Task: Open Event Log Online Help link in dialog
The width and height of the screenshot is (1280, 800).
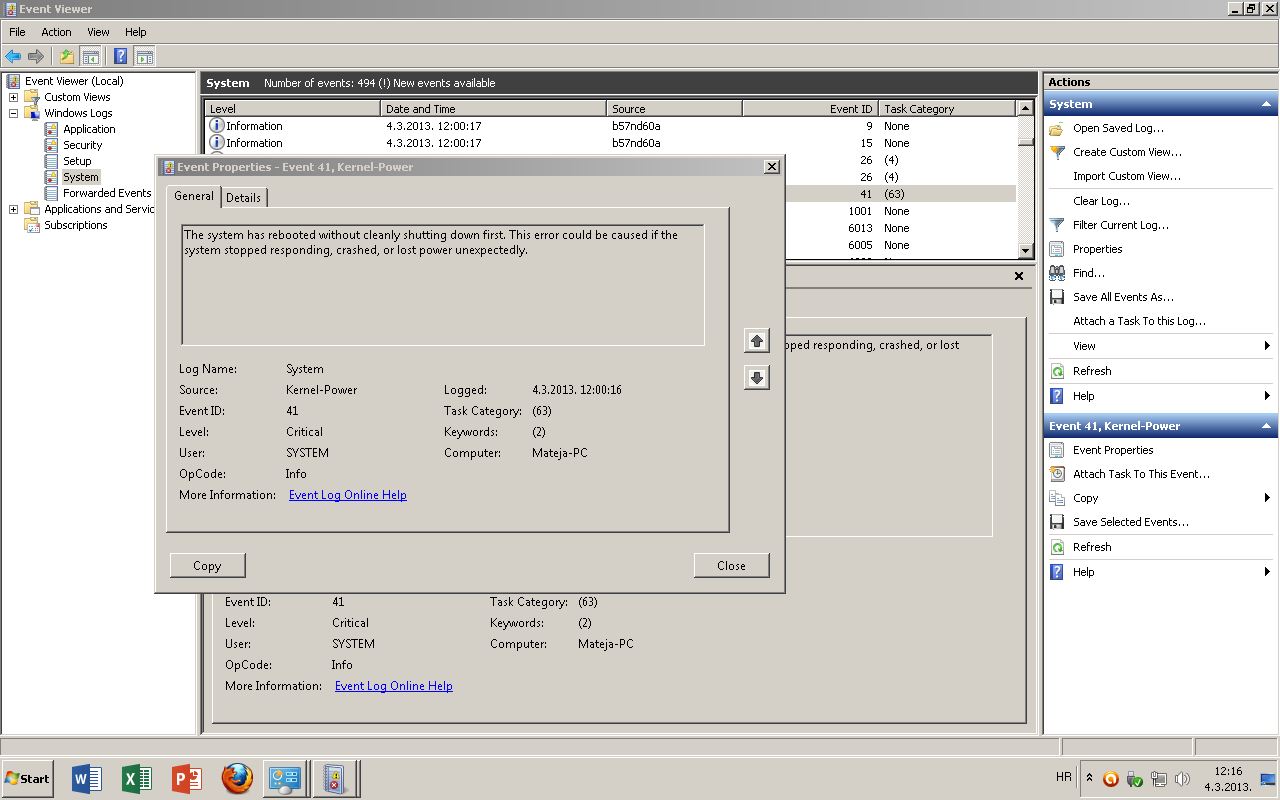Action: tap(347, 495)
